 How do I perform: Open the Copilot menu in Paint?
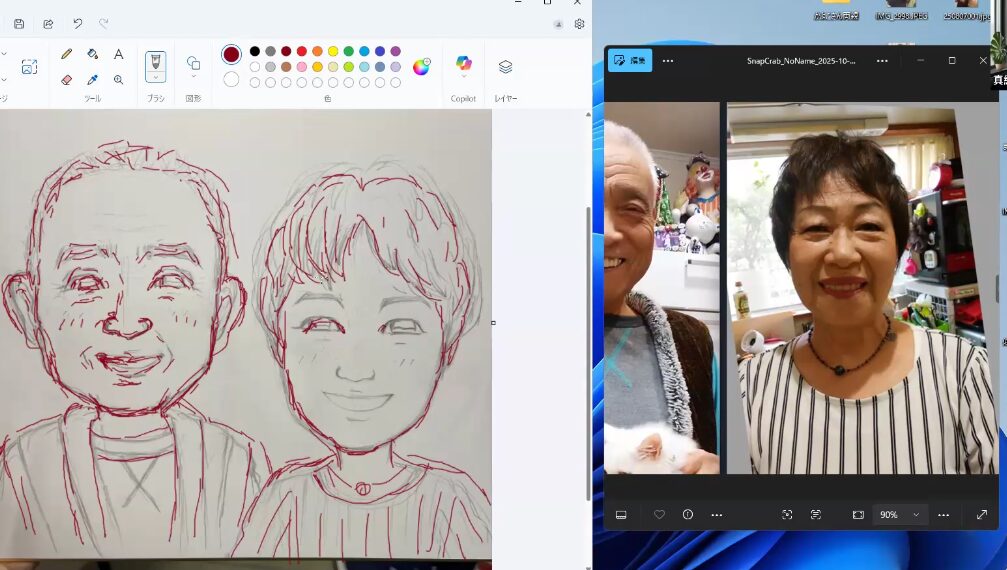tap(463, 66)
